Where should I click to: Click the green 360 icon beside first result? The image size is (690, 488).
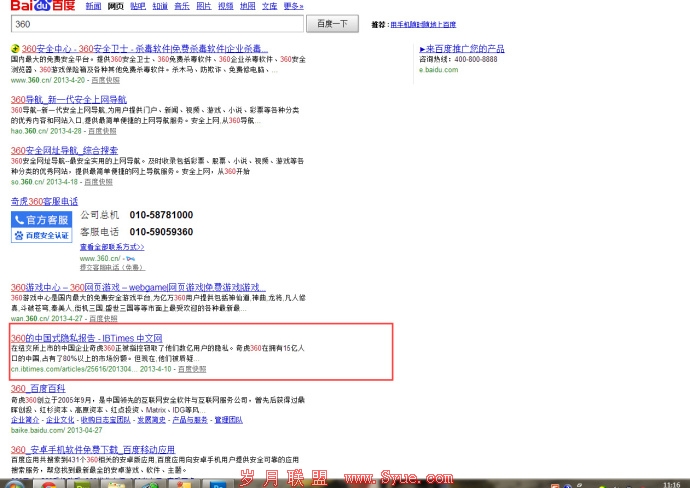15,48
